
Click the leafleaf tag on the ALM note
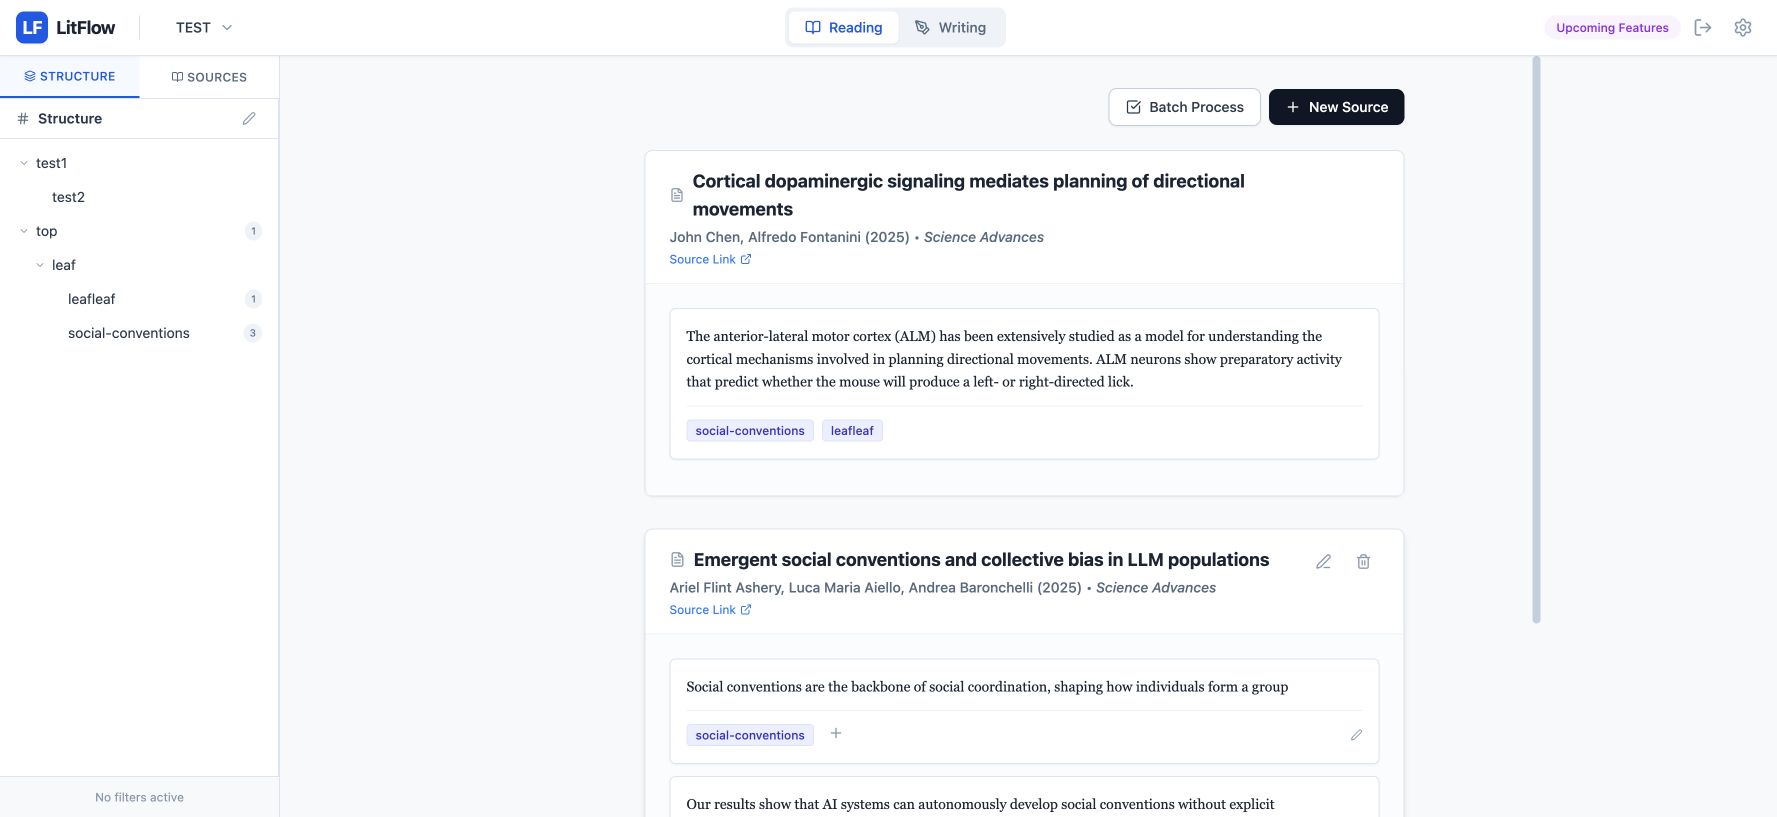tap(852, 431)
